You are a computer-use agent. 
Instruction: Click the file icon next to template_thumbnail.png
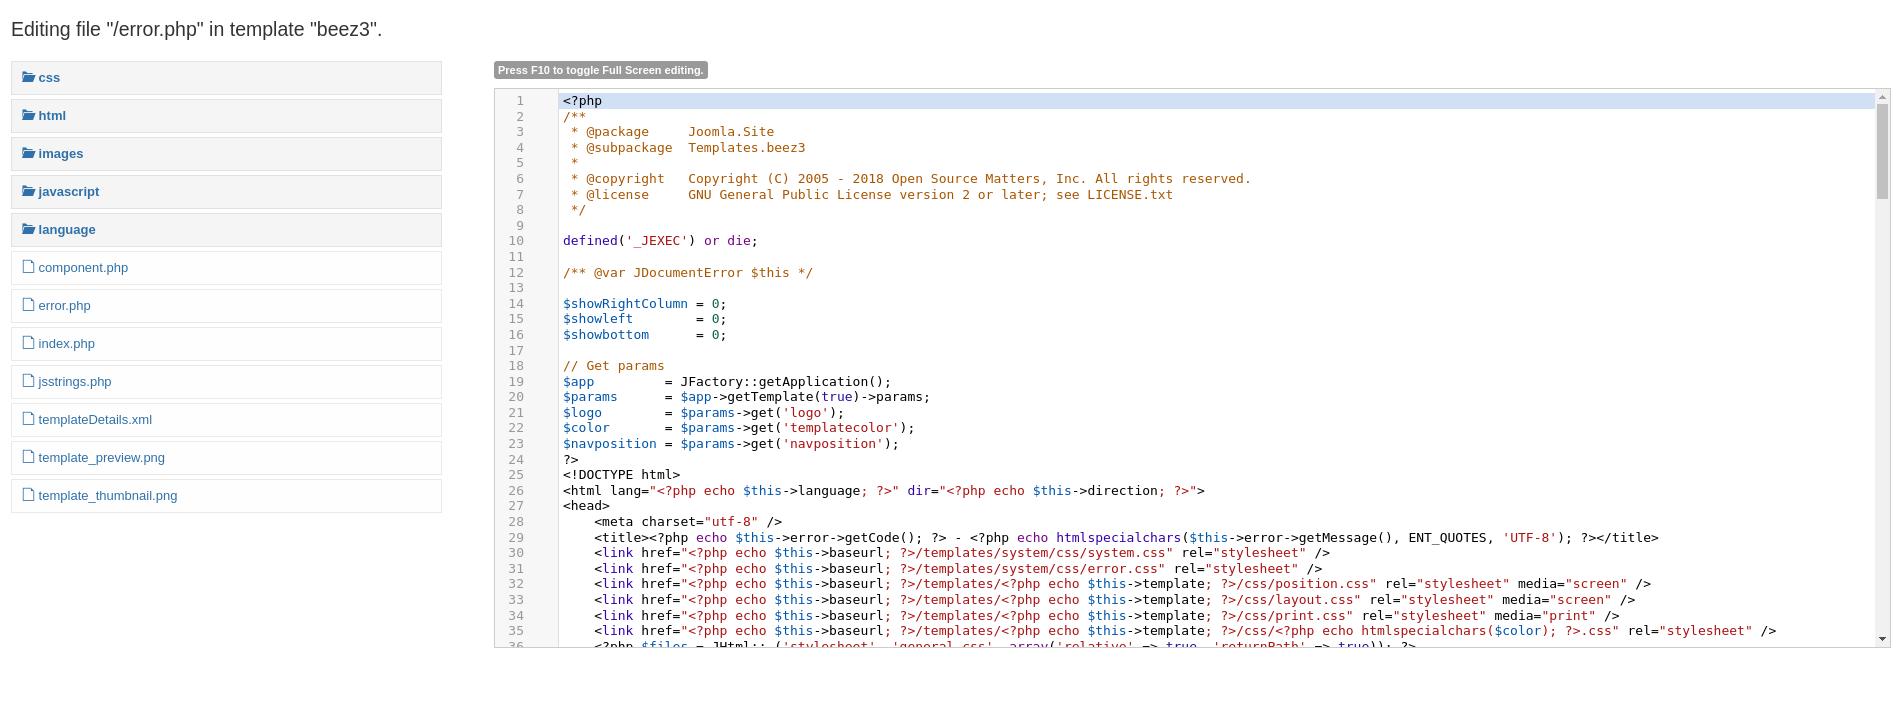point(29,495)
